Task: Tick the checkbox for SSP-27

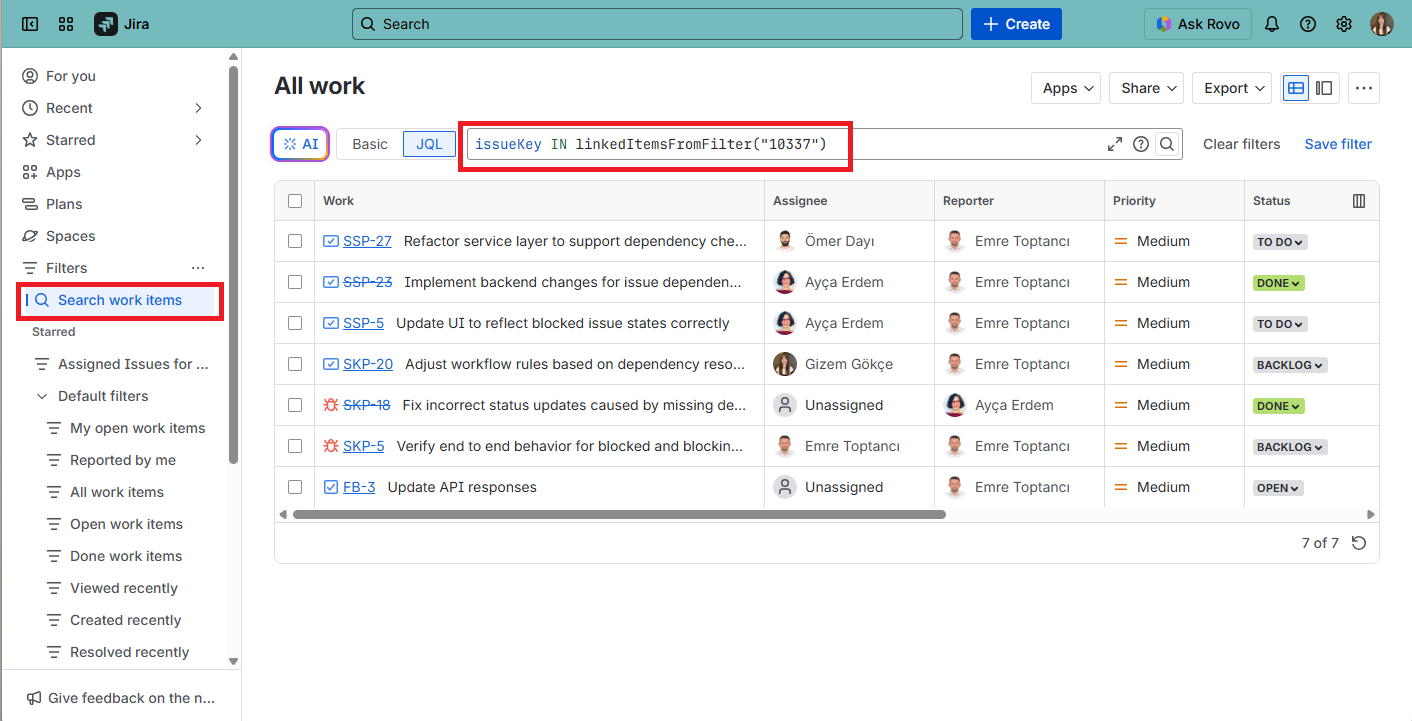Action: pyautogui.click(x=295, y=241)
